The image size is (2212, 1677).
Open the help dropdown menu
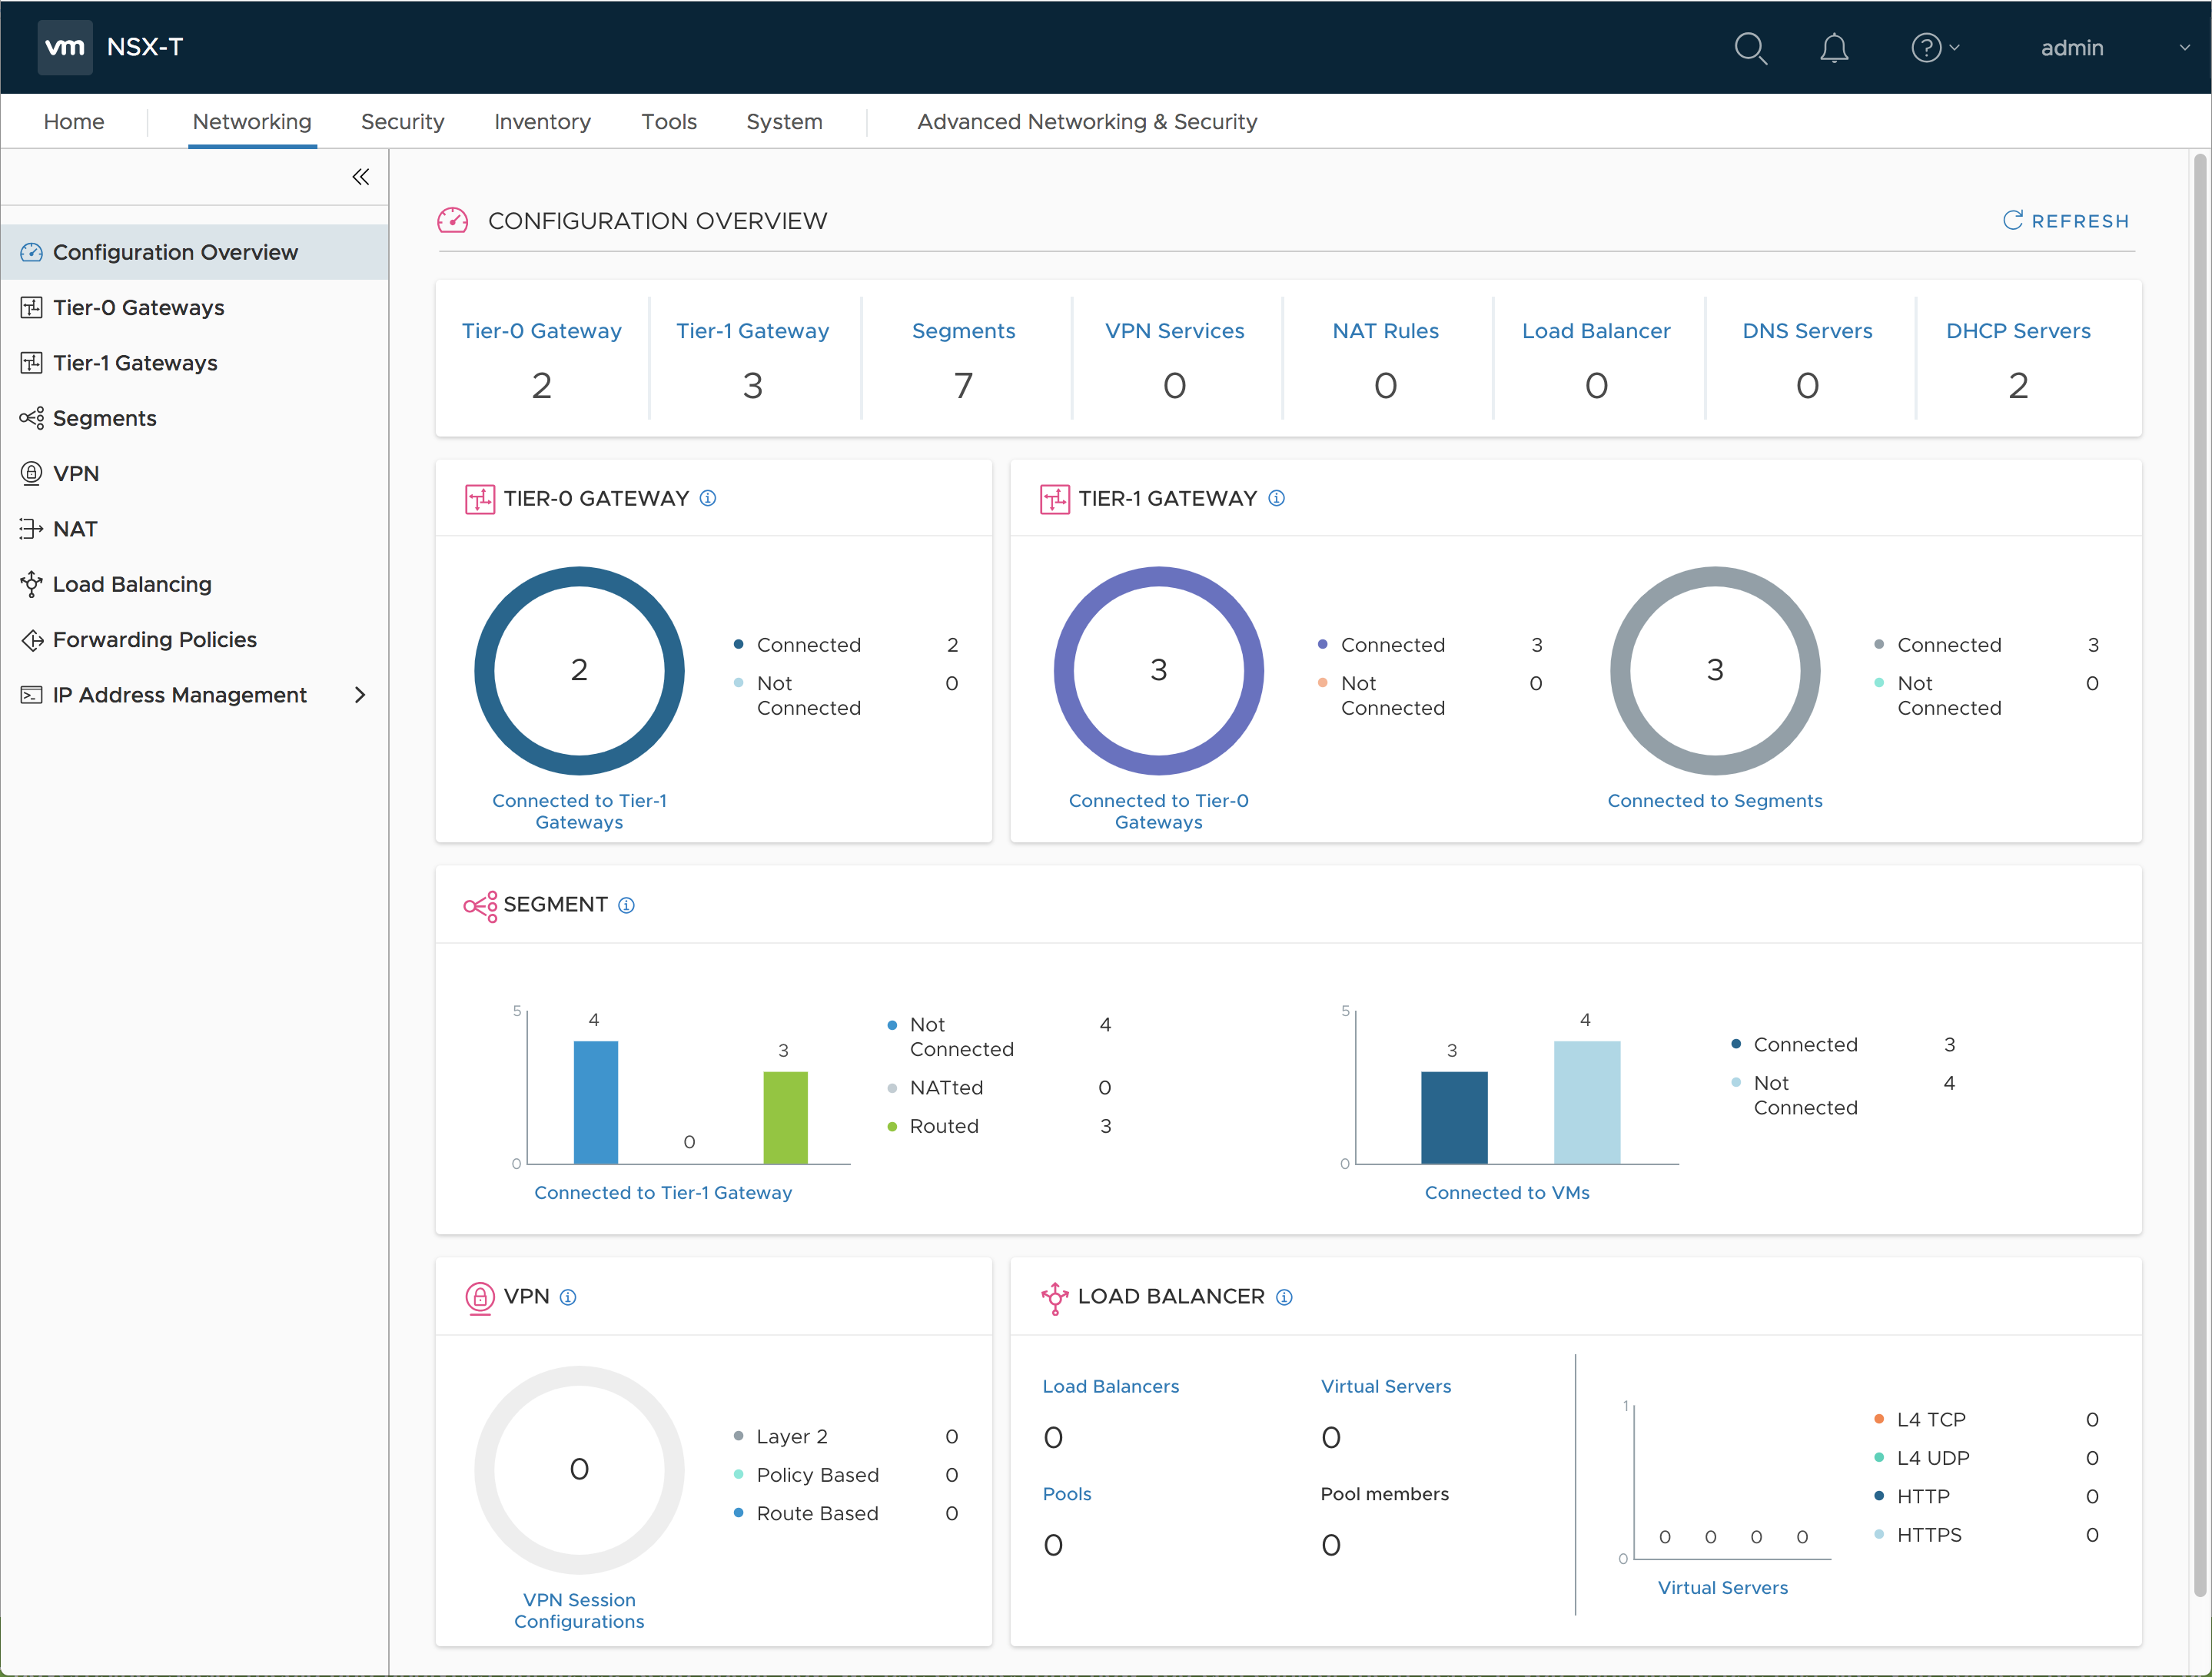coord(1935,48)
